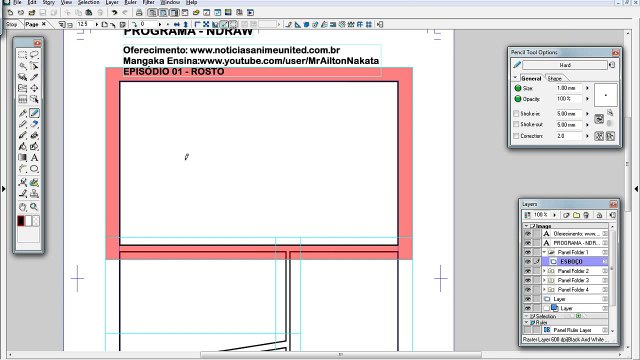Click the new folder icon in Layers panel

pos(576,215)
